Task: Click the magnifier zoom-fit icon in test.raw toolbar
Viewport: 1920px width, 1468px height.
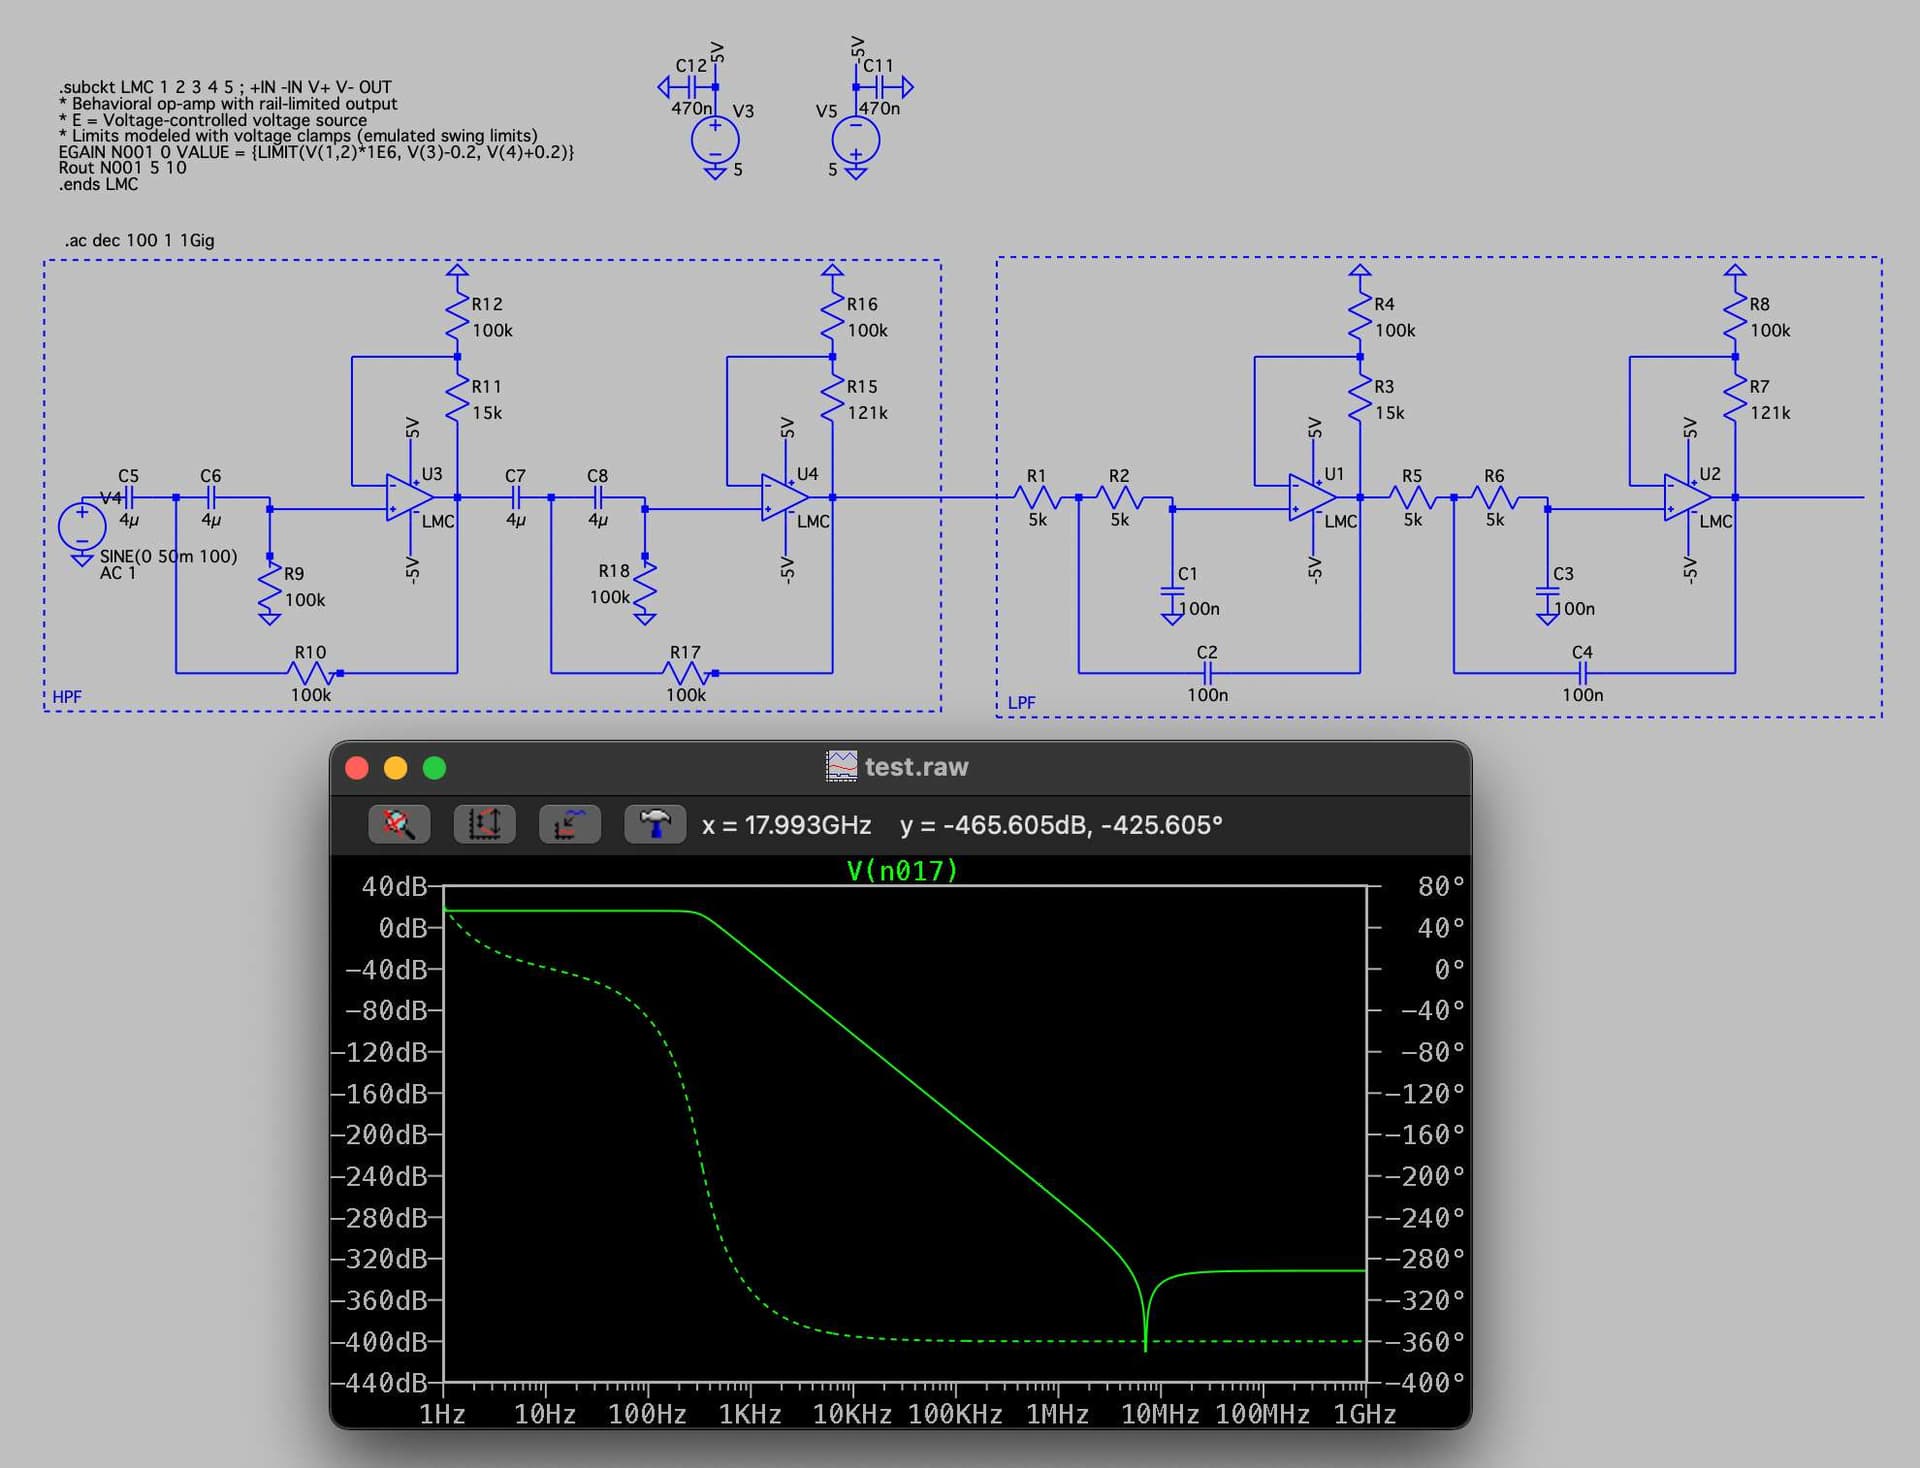Action: click(x=399, y=825)
